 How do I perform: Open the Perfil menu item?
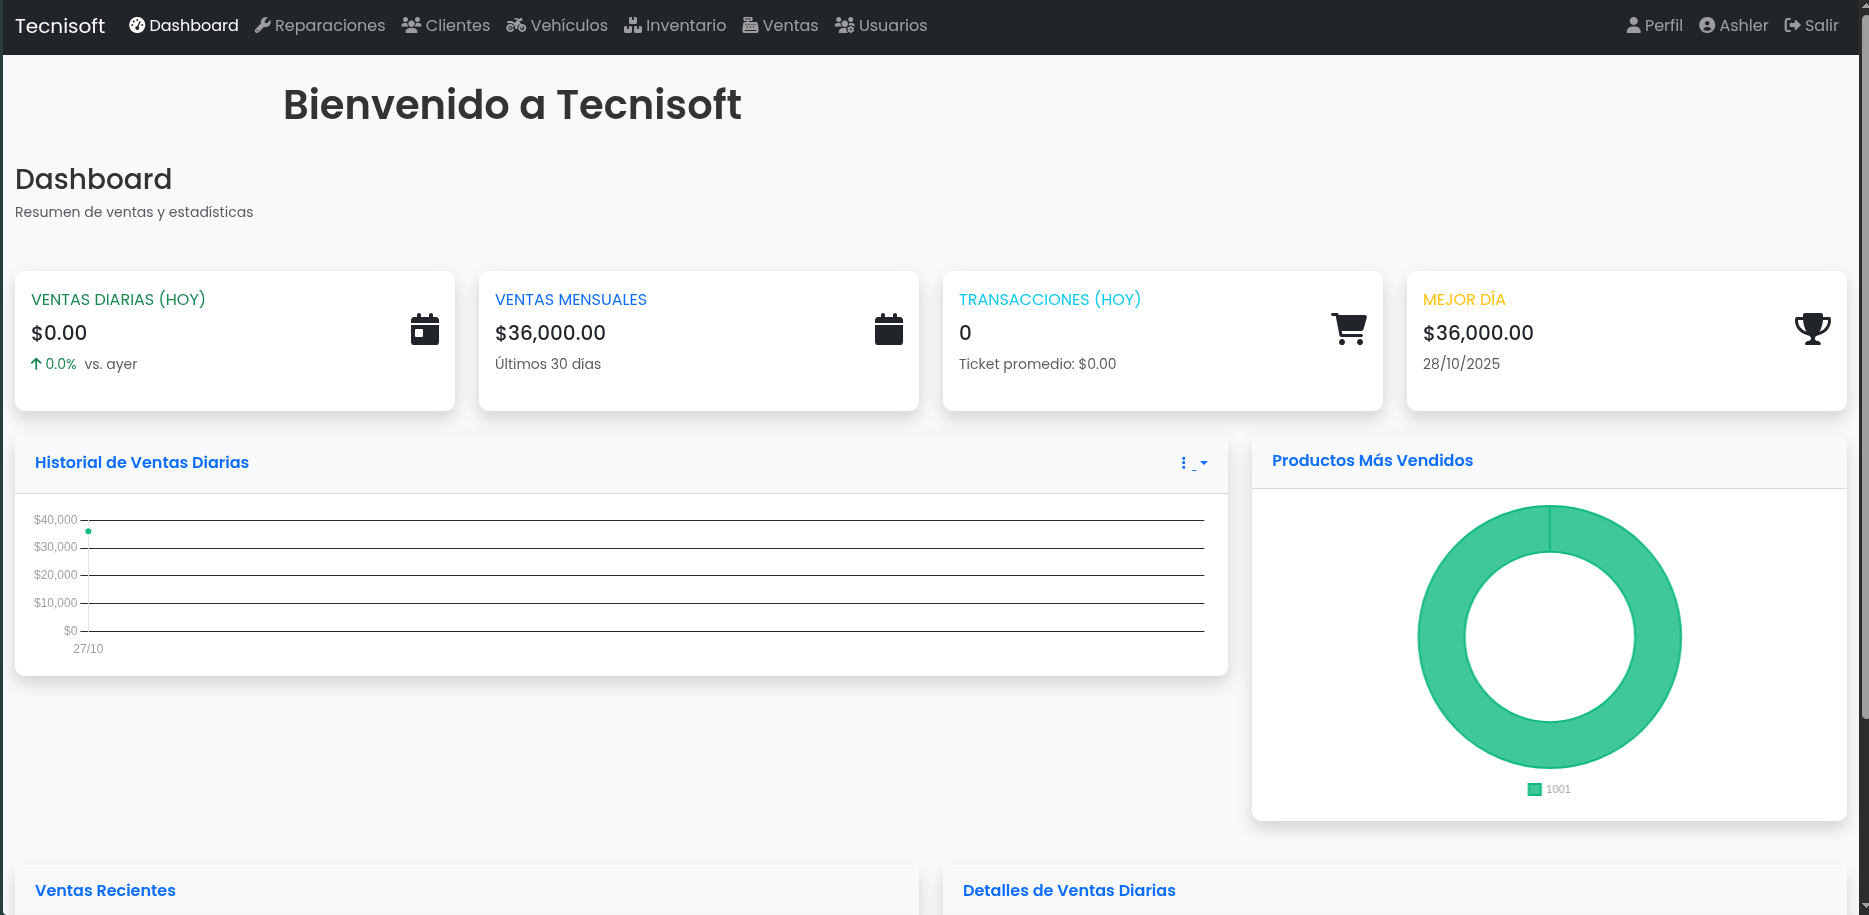1654,24
